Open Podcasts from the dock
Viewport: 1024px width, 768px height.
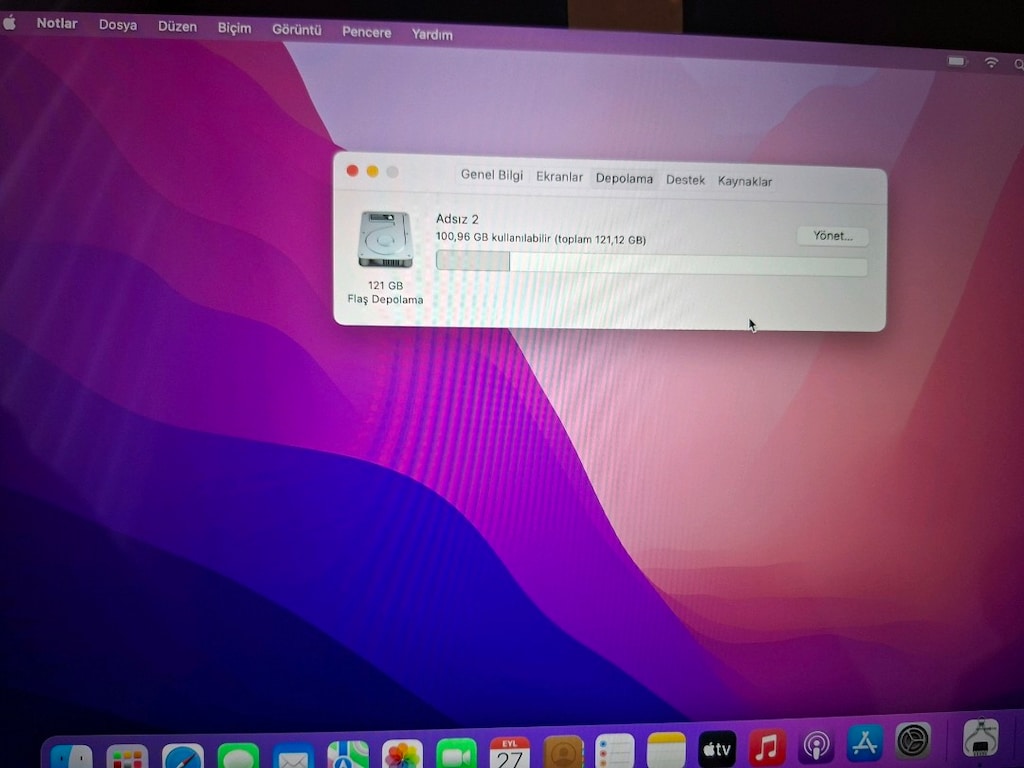[816, 744]
